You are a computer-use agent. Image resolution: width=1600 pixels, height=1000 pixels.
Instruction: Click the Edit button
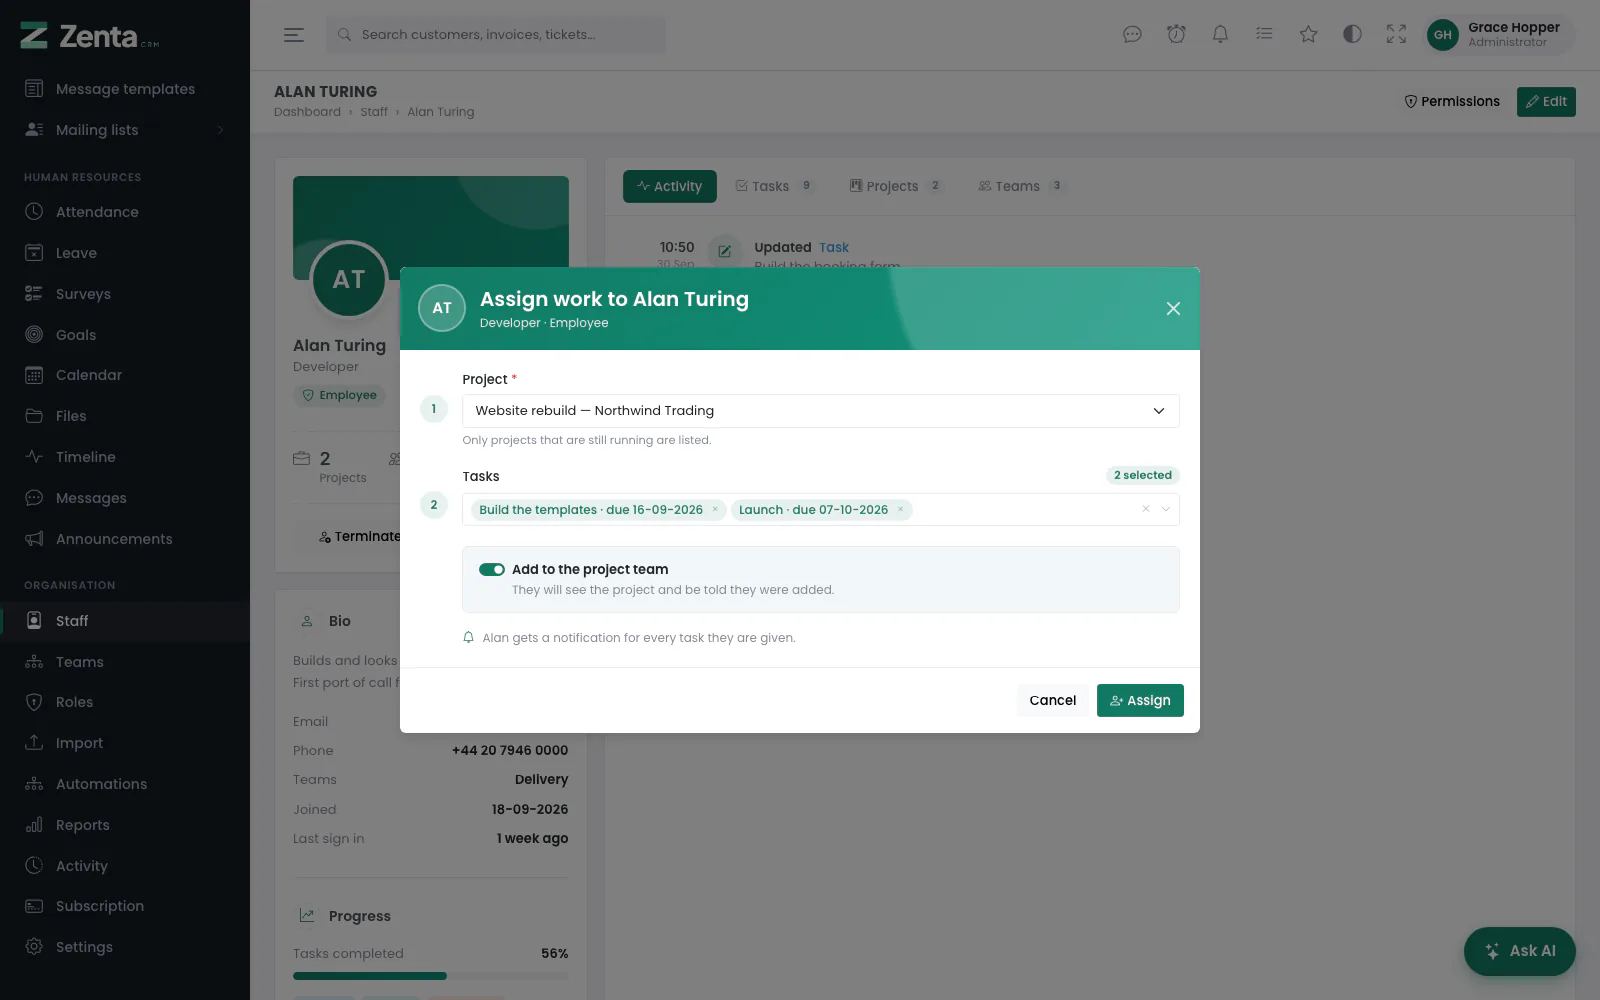click(1546, 101)
